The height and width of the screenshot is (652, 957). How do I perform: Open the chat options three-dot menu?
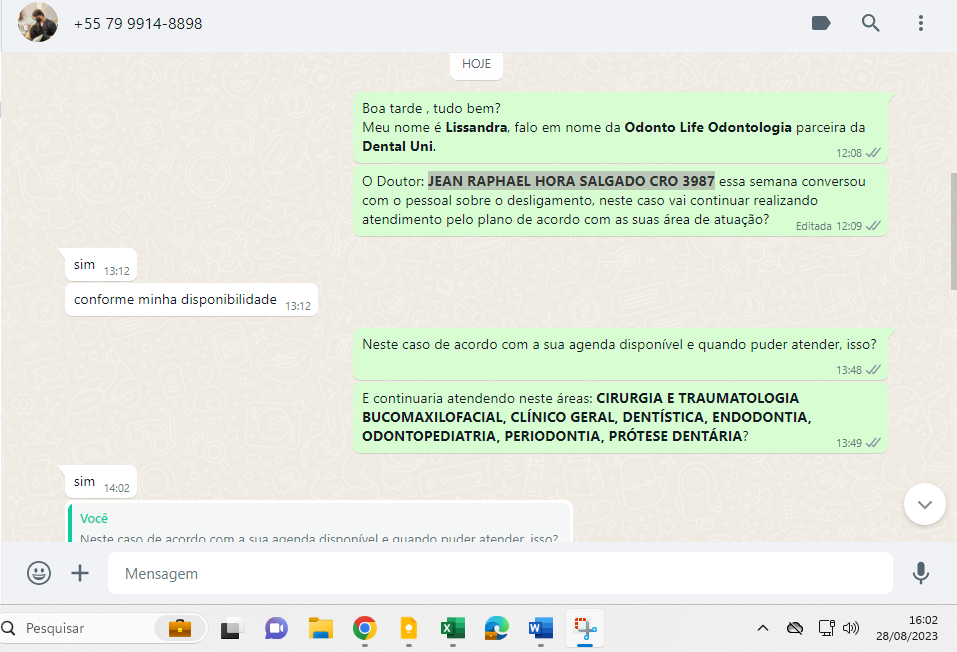920,23
